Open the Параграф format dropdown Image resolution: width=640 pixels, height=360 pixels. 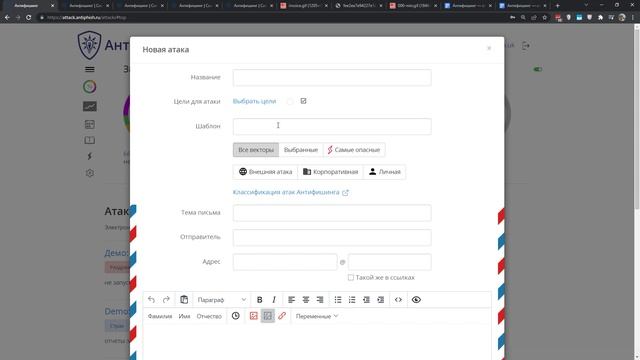[222, 300]
